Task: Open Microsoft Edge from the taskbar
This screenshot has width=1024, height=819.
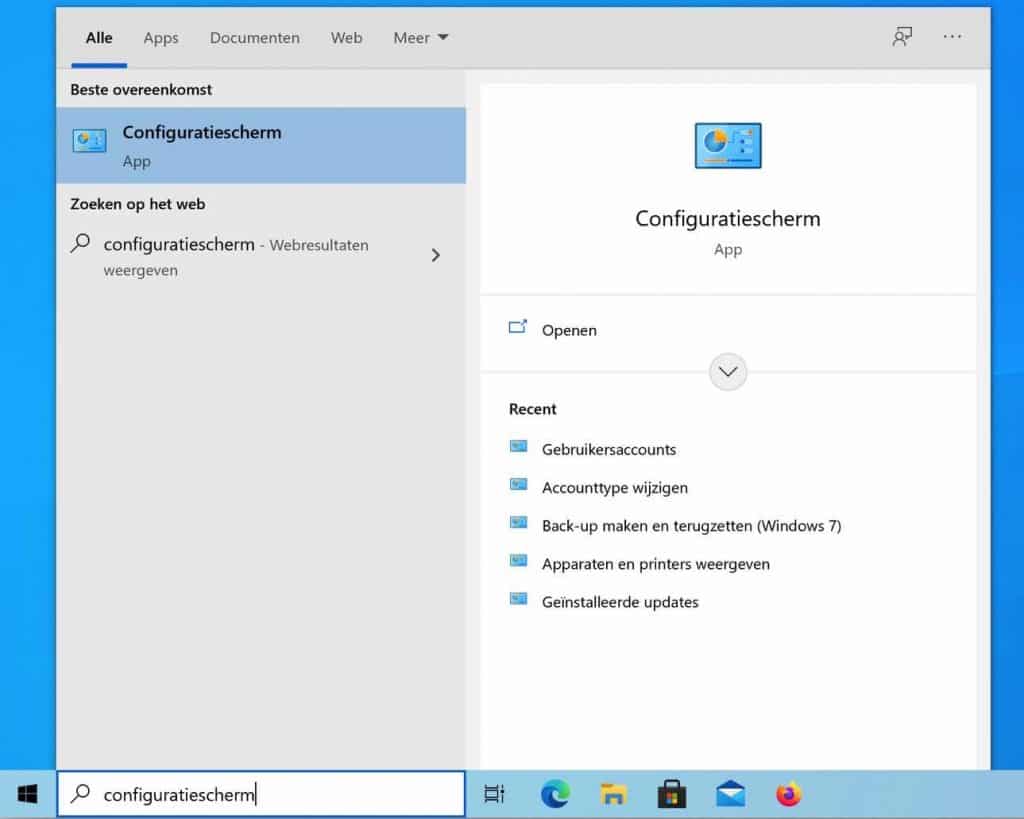Action: coord(555,793)
